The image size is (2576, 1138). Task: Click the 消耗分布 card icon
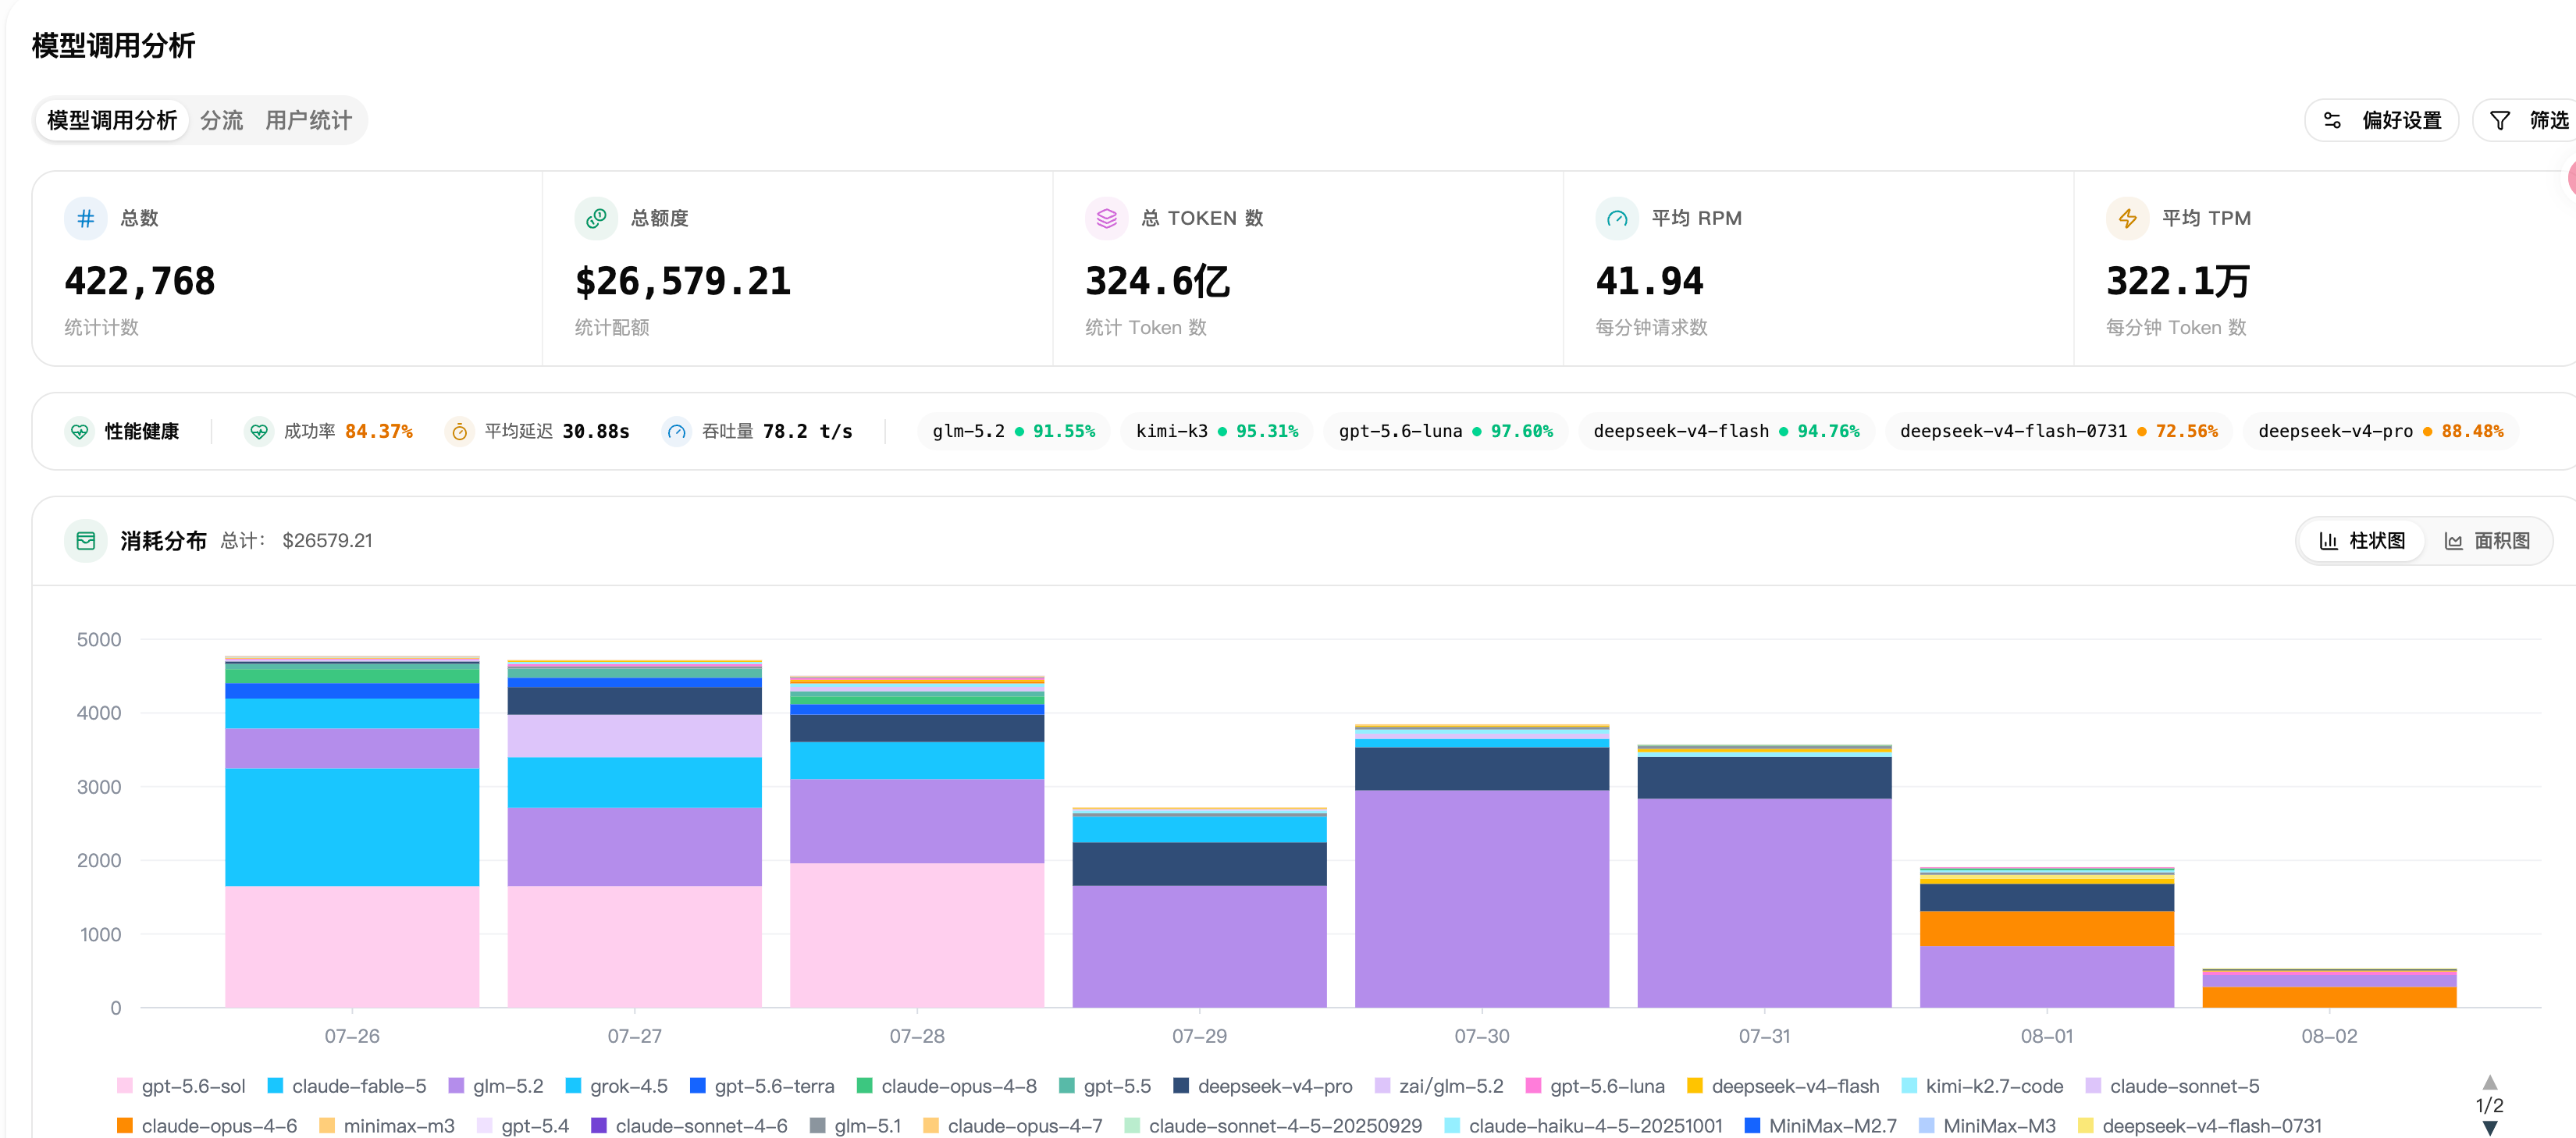coord(86,541)
